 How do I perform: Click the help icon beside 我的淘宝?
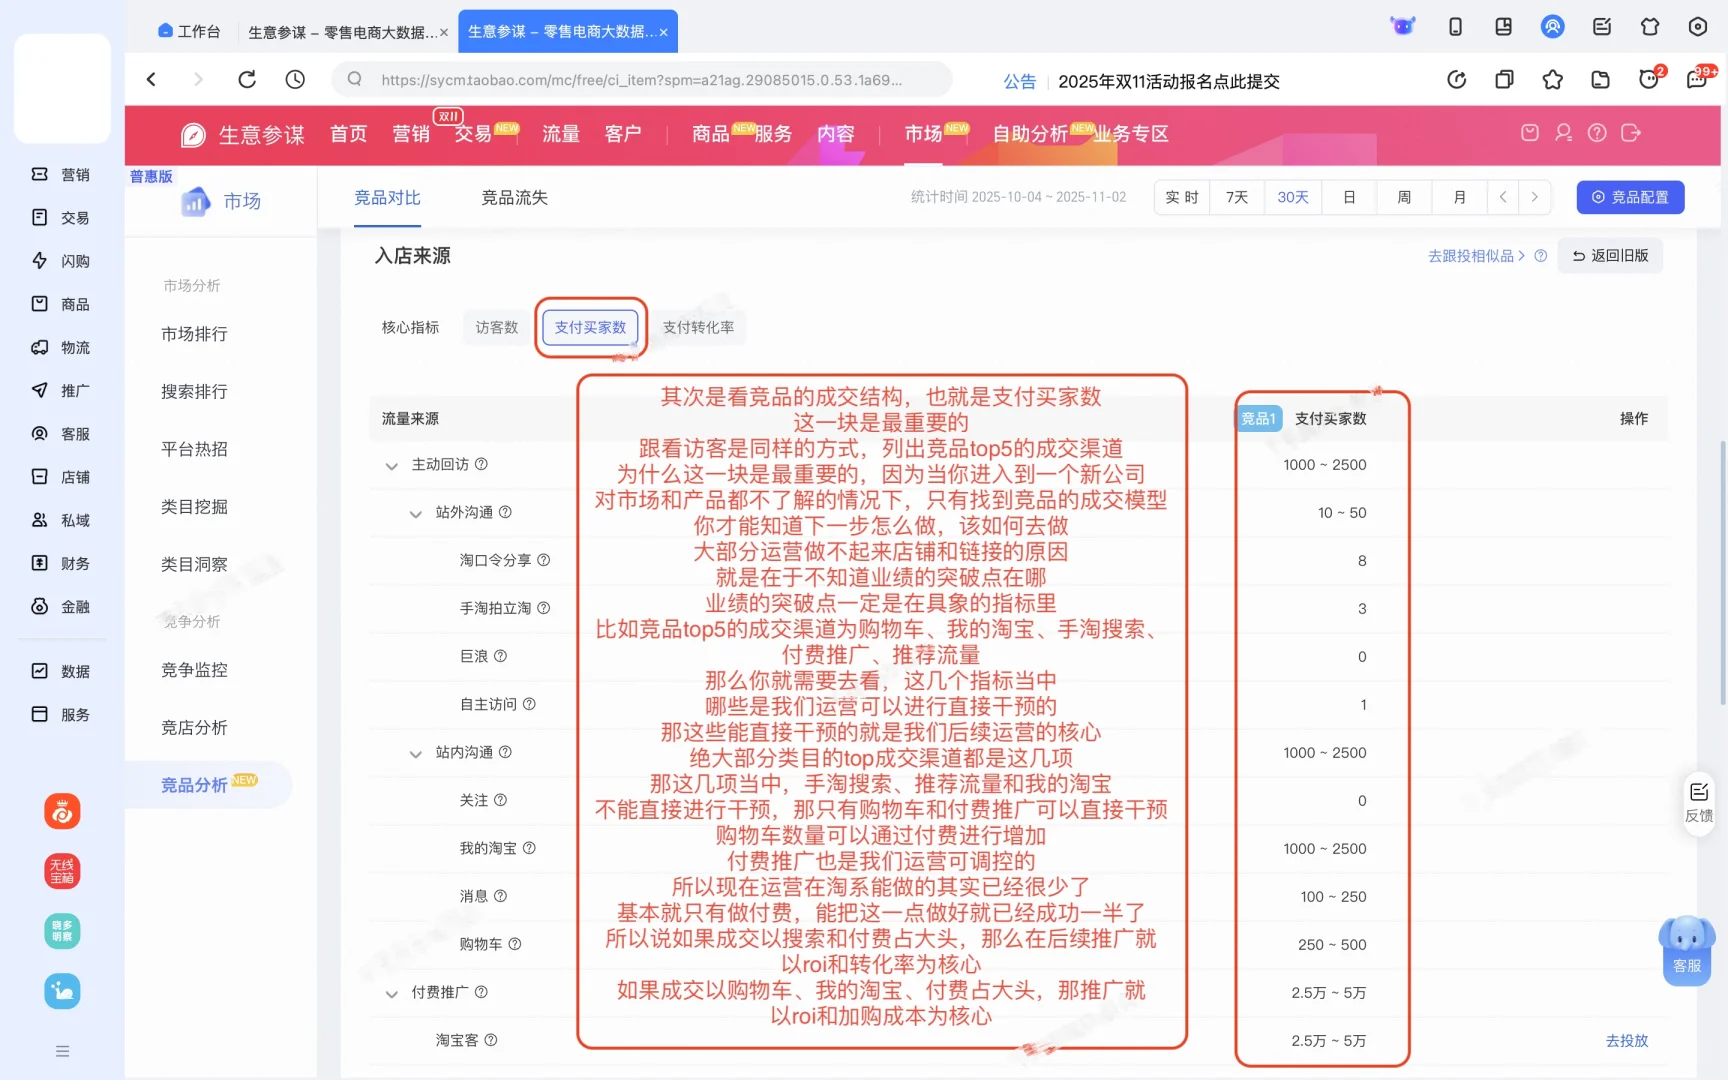pyautogui.click(x=529, y=848)
